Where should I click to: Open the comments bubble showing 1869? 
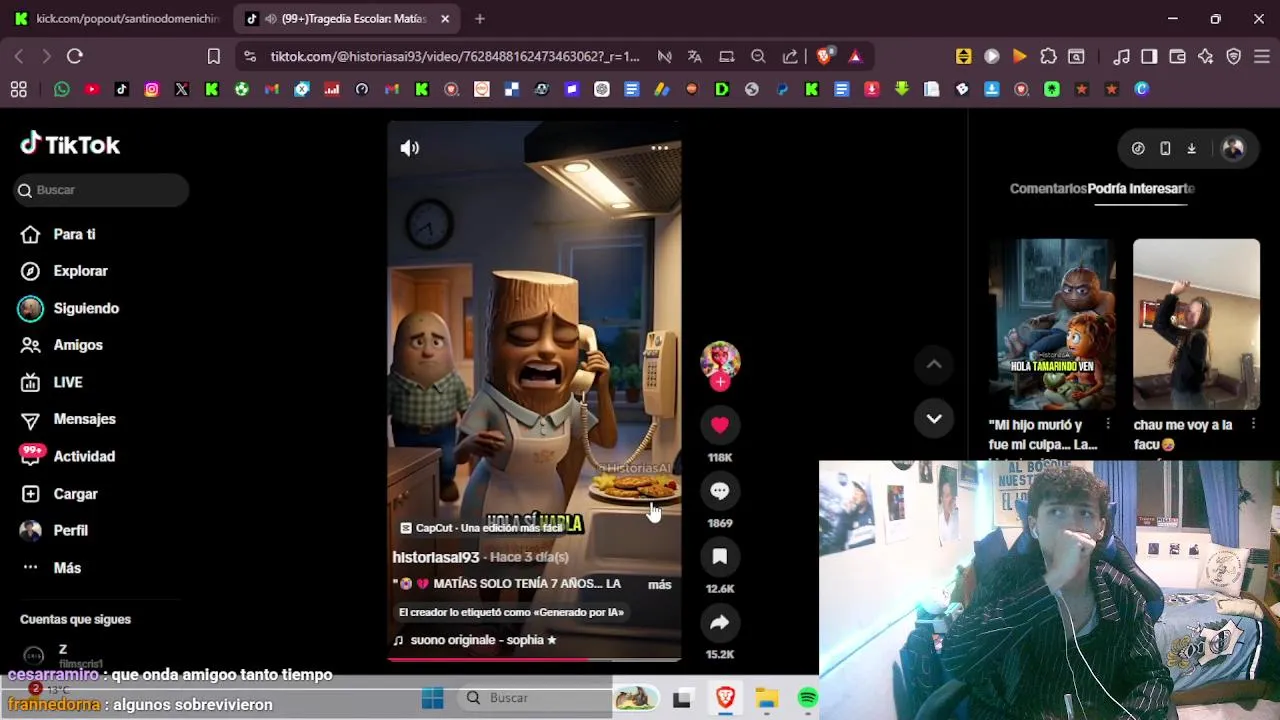720,491
